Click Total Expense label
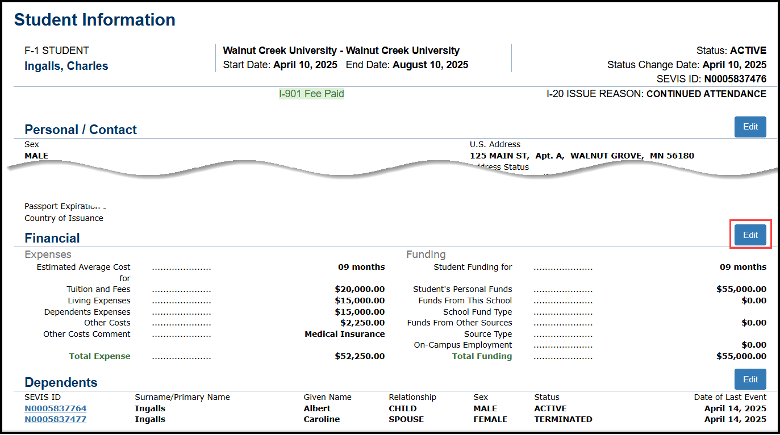 click(x=99, y=356)
